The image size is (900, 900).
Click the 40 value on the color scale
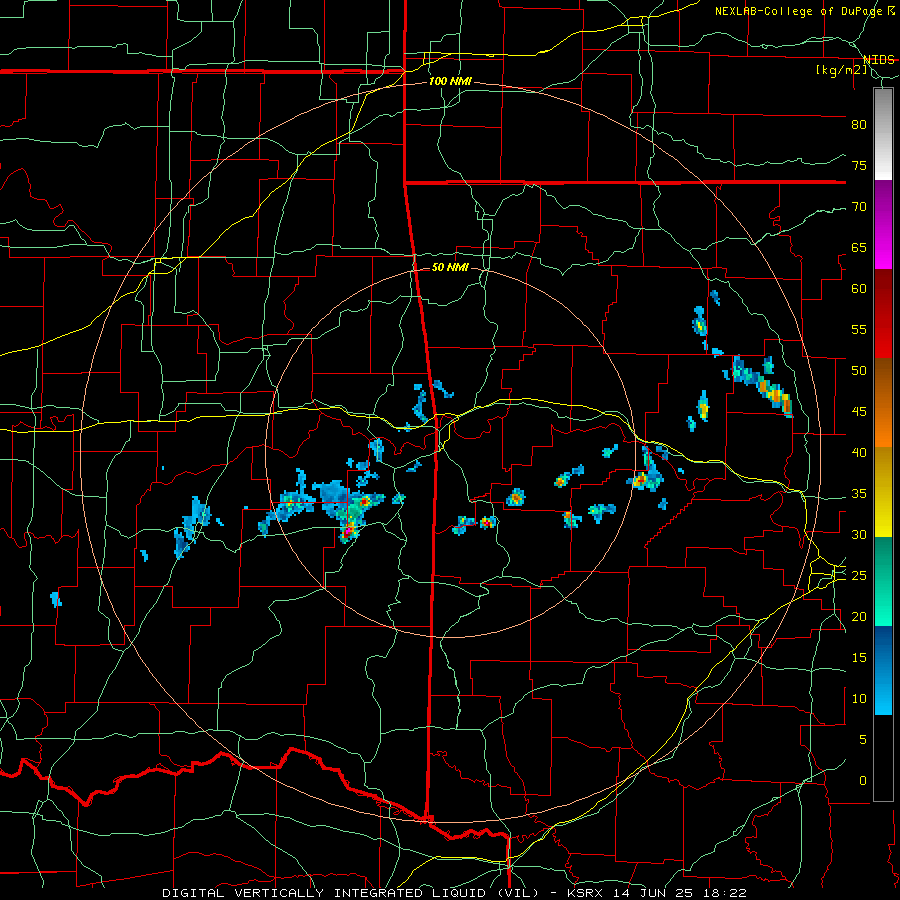[x=859, y=453]
